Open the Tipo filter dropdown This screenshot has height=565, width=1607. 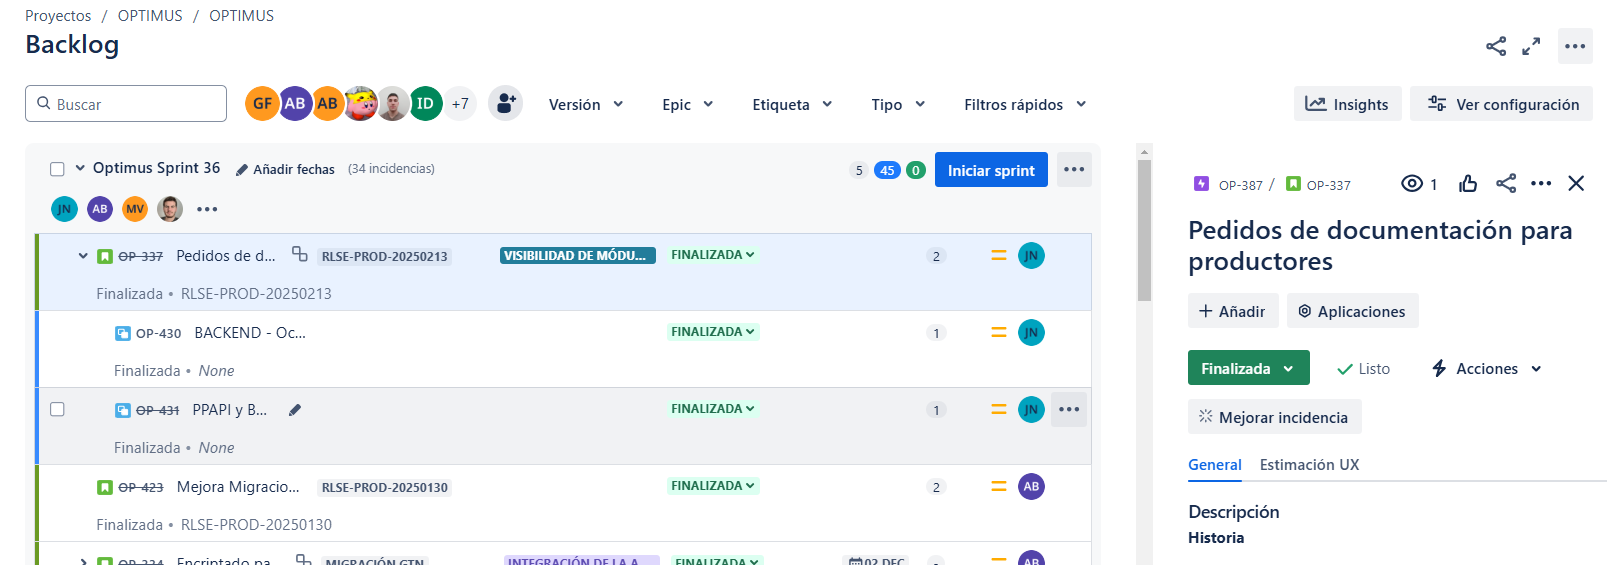pyautogui.click(x=898, y=104)
